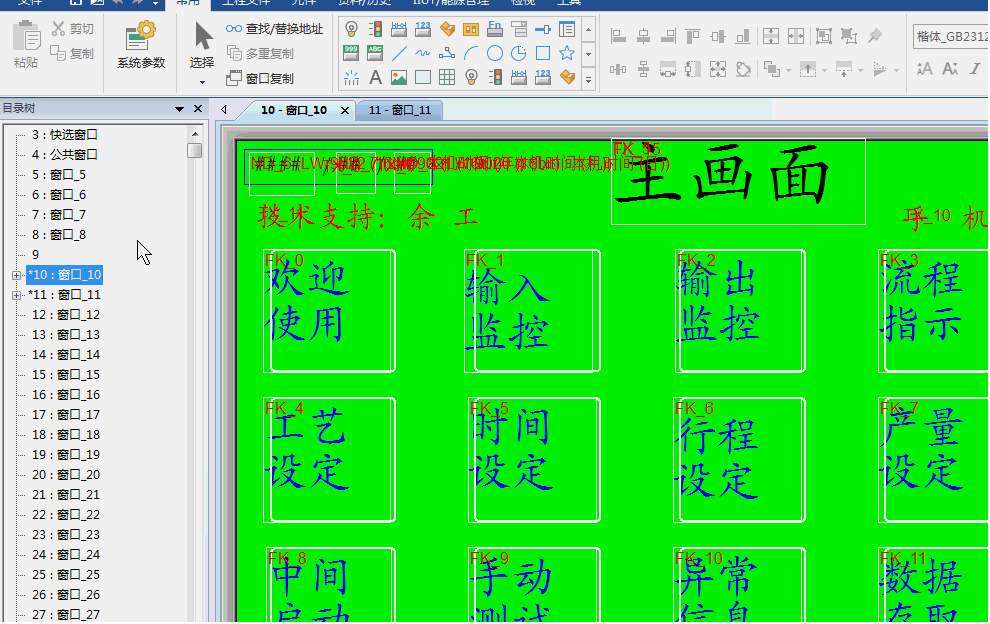Click 查找/替换地址 find/replace address button
Image resolution: width=990 pixels, height=624 pixels.
[x=275, y=29]
